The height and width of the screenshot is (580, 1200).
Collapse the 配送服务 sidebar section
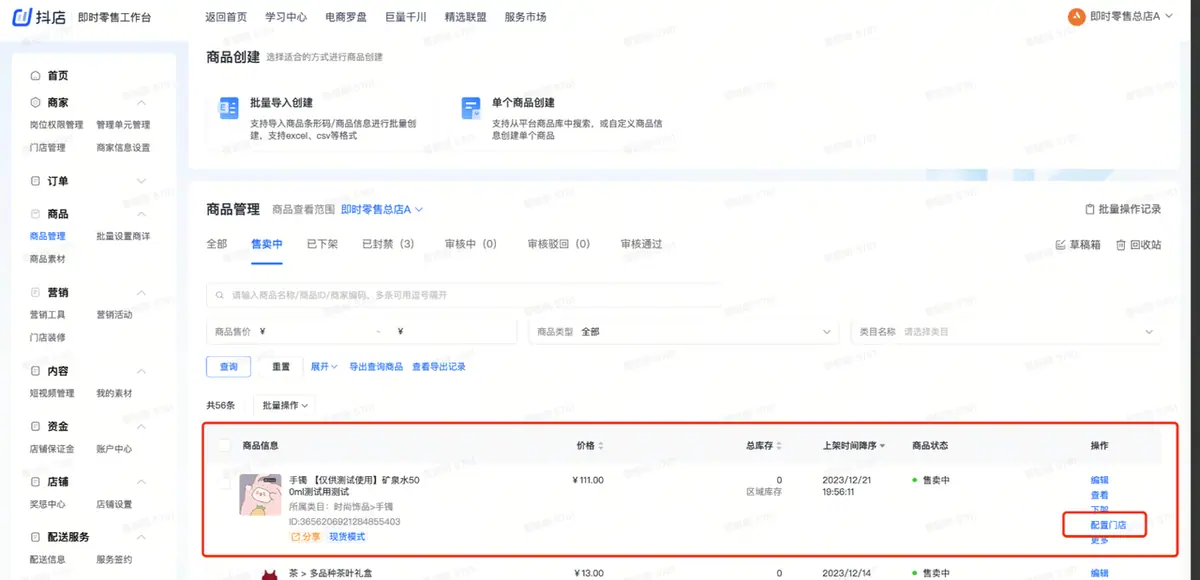tap(141, 537)
